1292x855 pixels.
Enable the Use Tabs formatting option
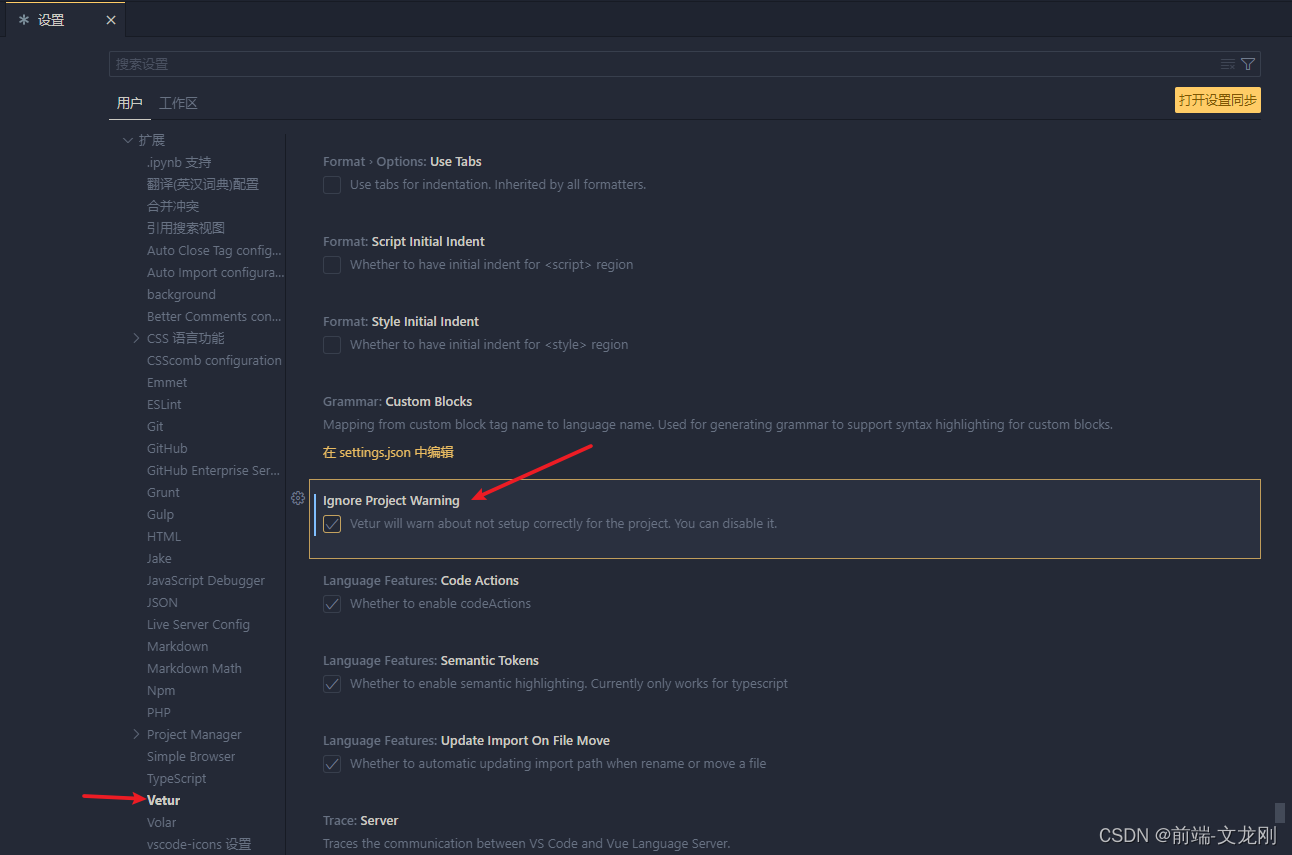[x=331, y=184]
